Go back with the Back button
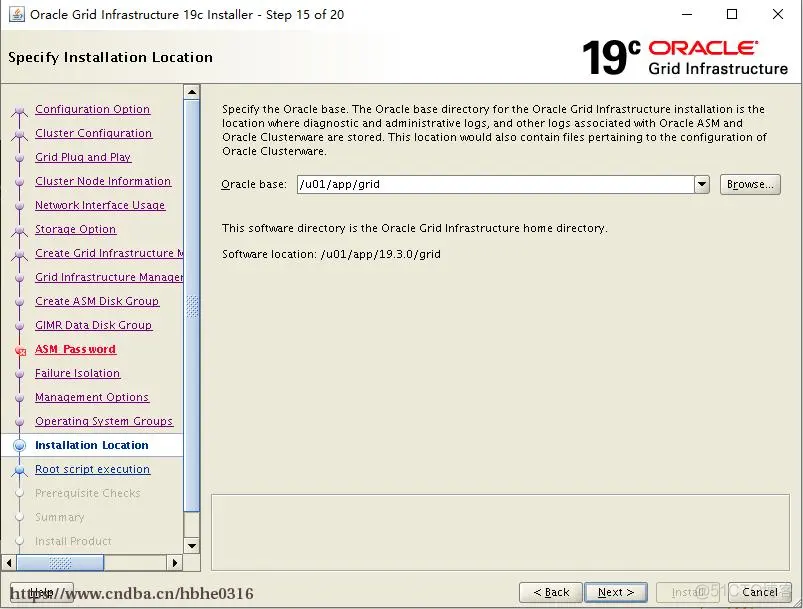Image resolution: width=803 pixels, height=609 pixels. point(551,593)
